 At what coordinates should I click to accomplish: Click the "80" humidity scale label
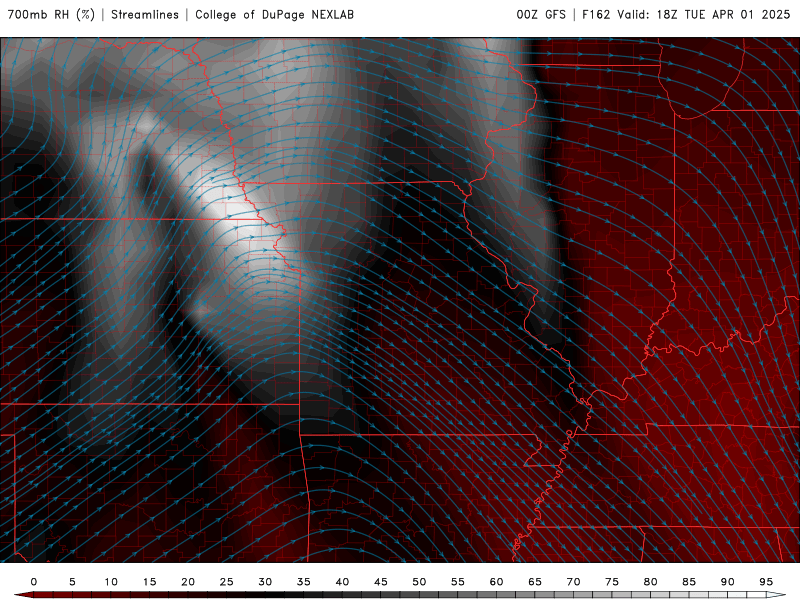click(651, 582)
